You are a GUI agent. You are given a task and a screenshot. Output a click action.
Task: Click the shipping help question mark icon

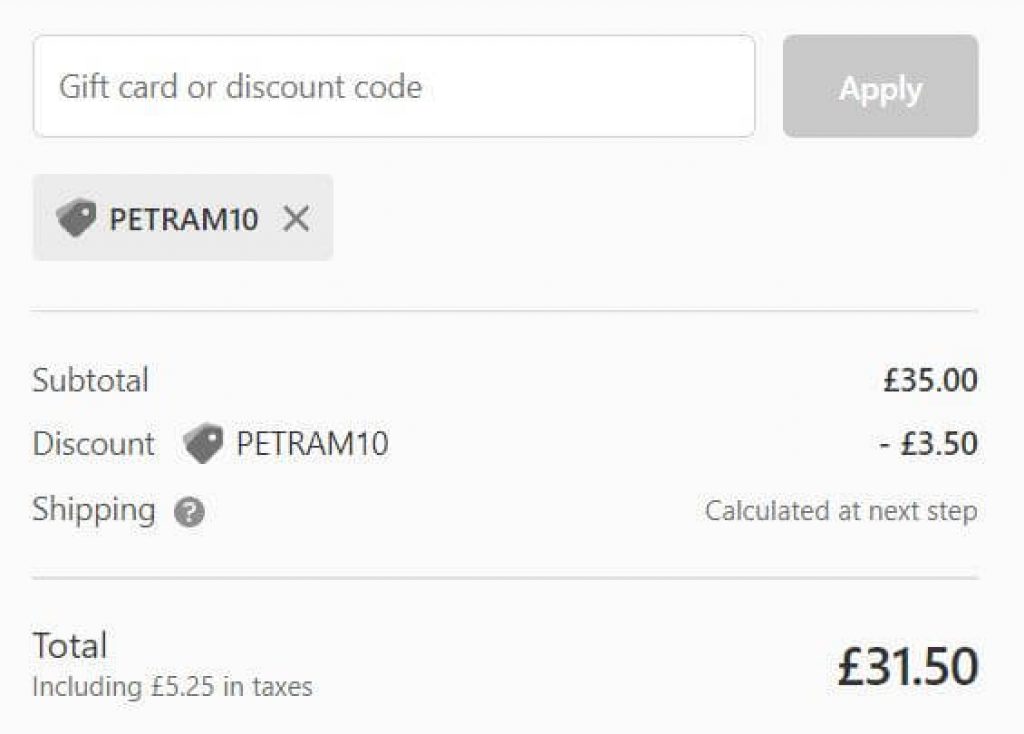coord(189,513)
